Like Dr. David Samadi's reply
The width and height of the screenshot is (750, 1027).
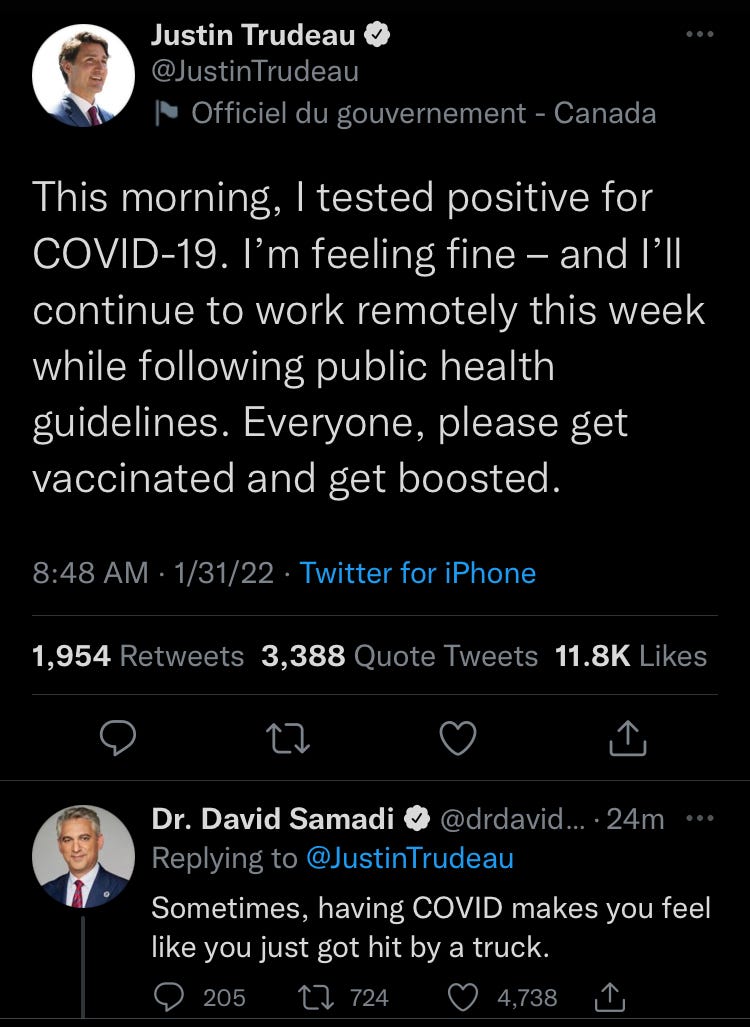tap(463, 998)
